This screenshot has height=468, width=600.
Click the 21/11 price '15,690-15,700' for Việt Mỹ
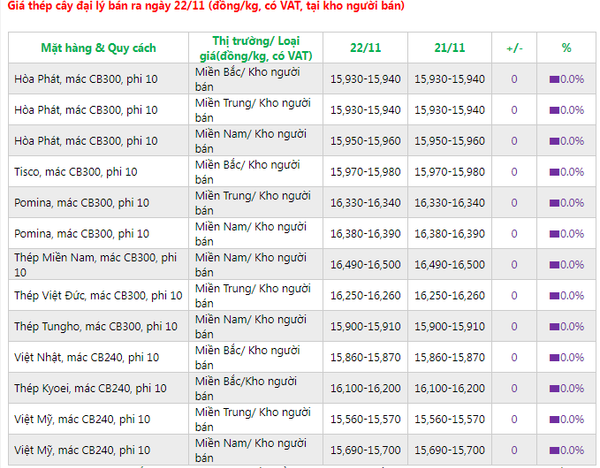450,450
